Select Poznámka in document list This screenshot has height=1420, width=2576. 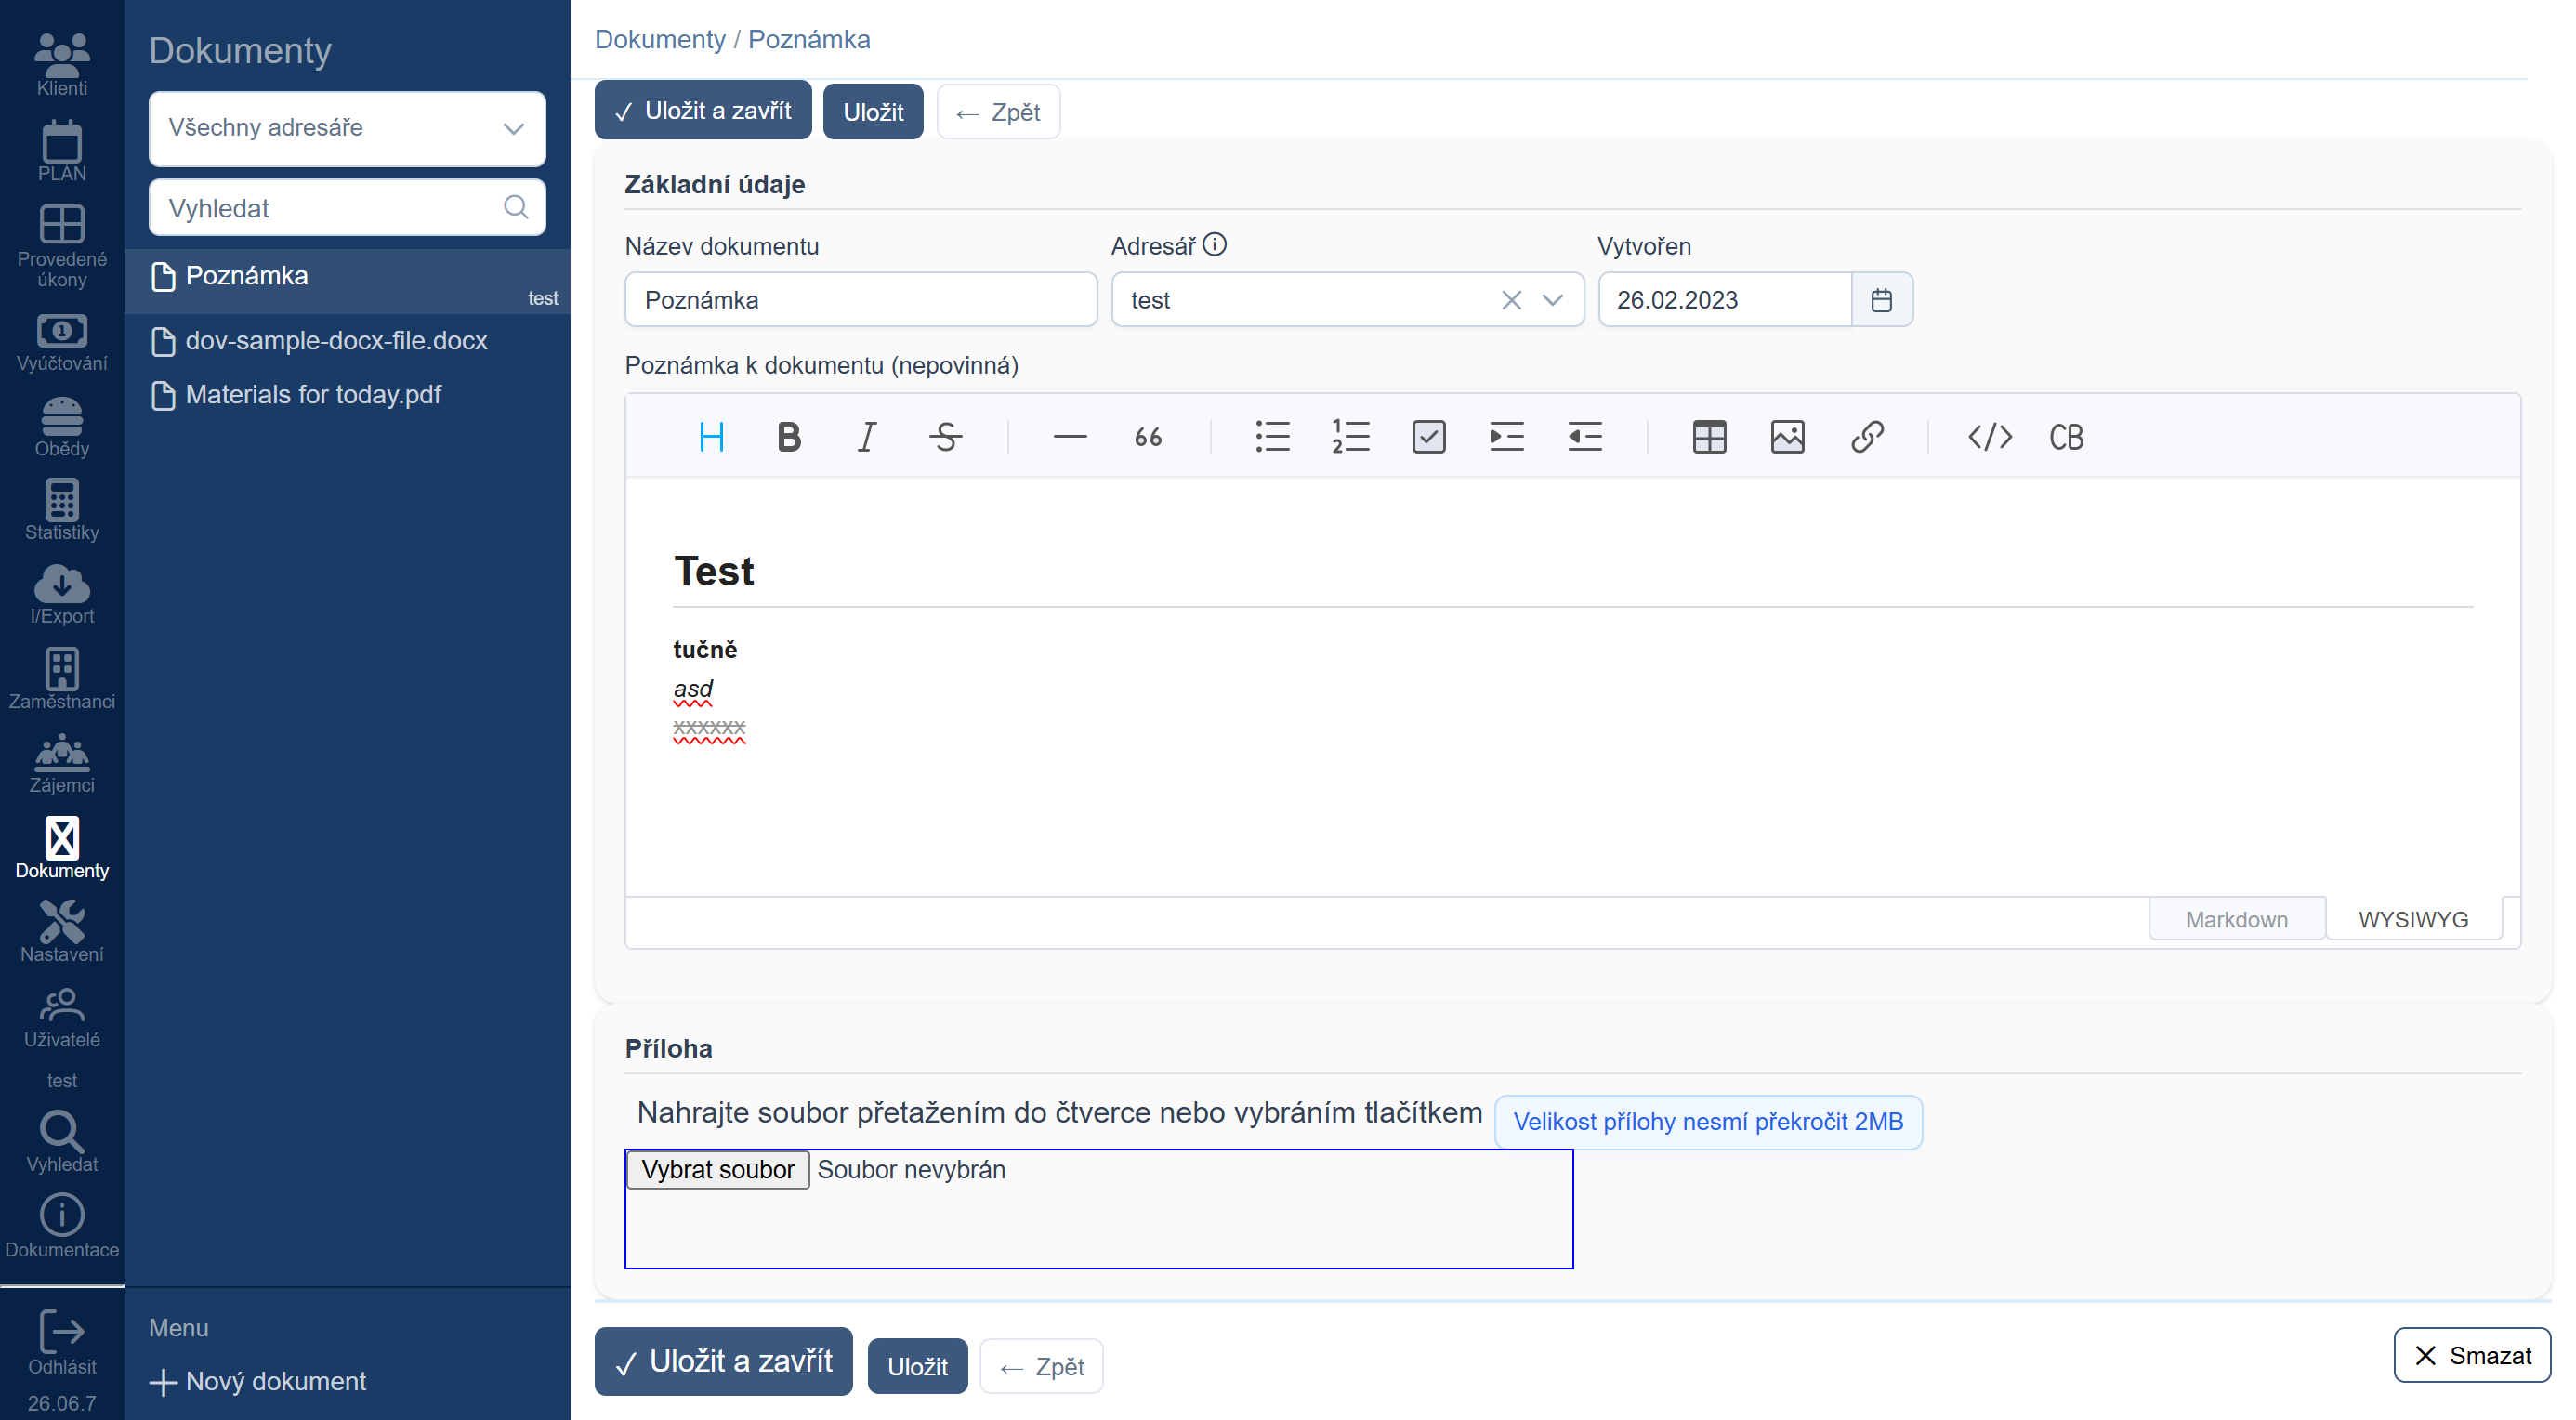tap(347, 281)
